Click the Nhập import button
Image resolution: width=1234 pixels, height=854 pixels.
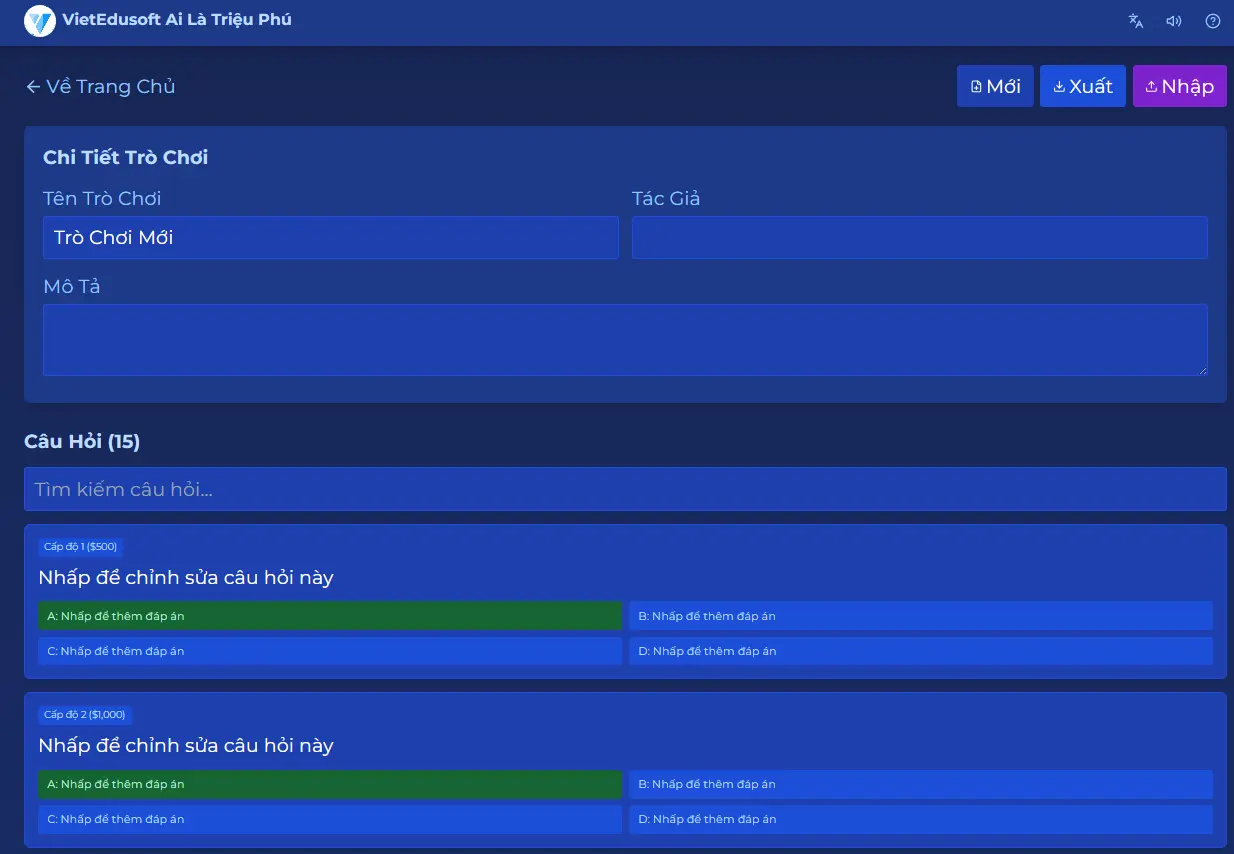1180,86
